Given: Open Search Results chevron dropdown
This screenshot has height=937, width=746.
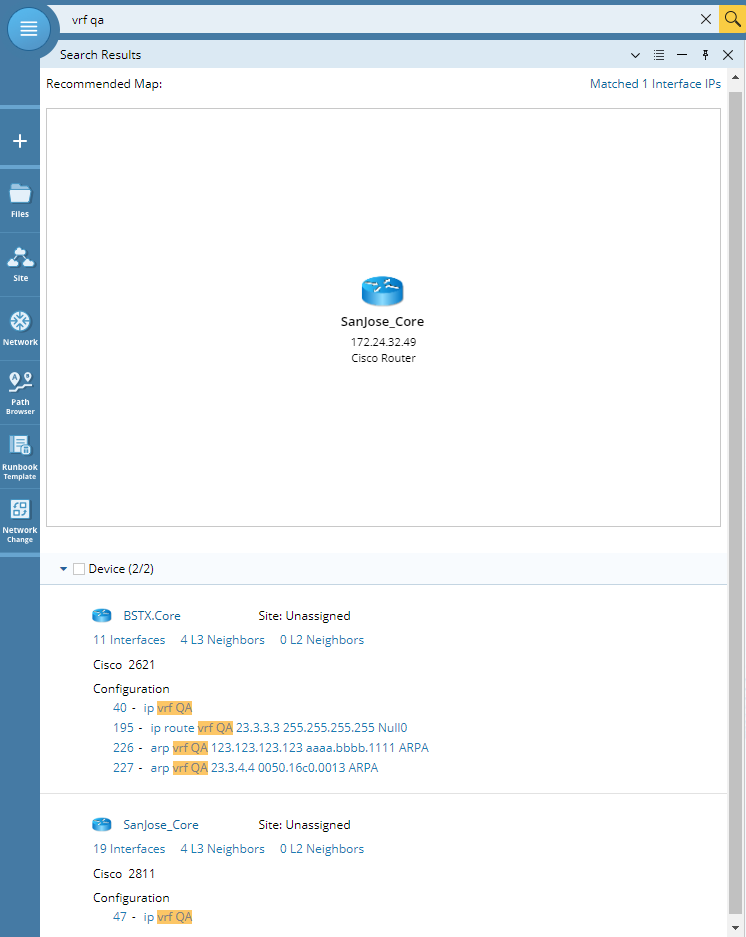Looking at the screenshot, I should (x=635, y=55).
